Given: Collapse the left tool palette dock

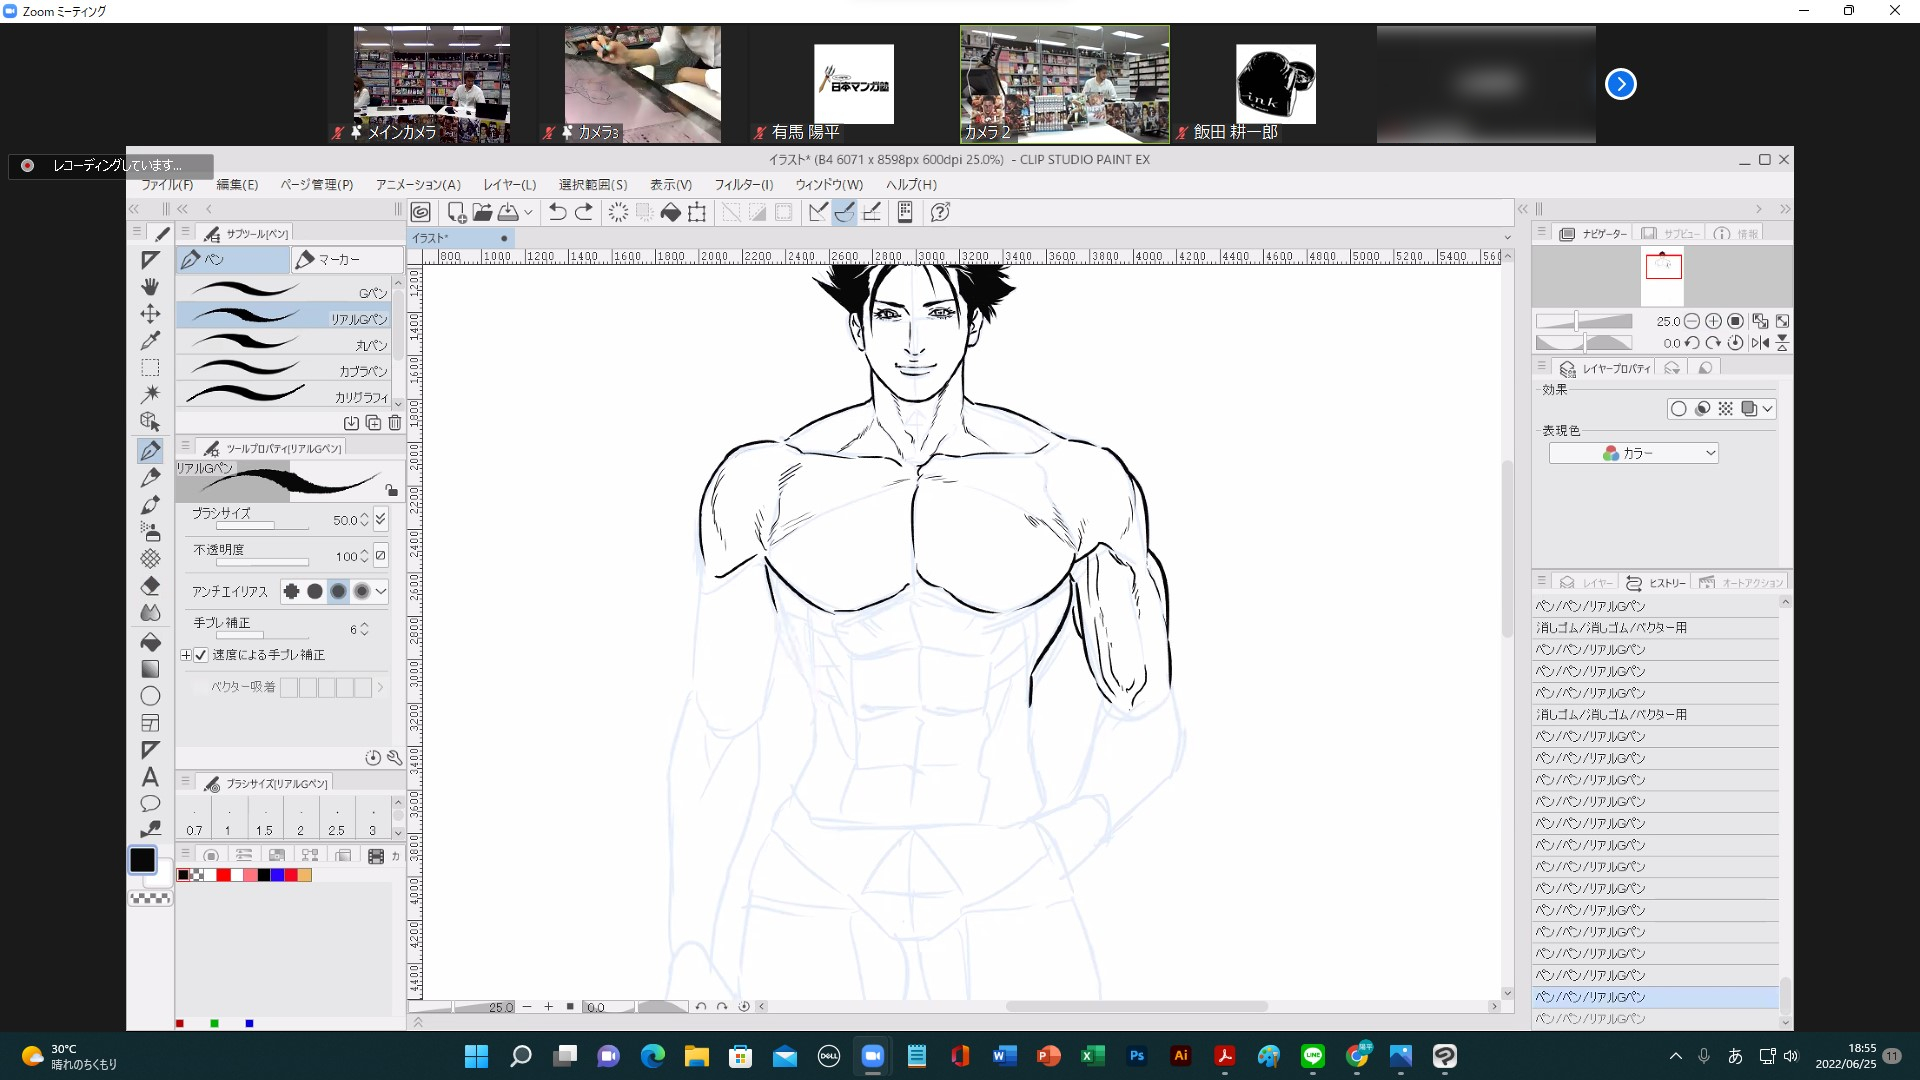Looking at the screenshot, I should tap(134, 209).
